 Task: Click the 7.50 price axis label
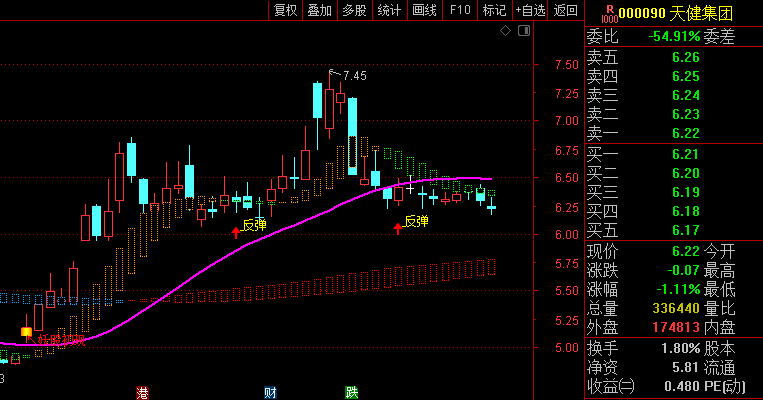tap(567, 65)
